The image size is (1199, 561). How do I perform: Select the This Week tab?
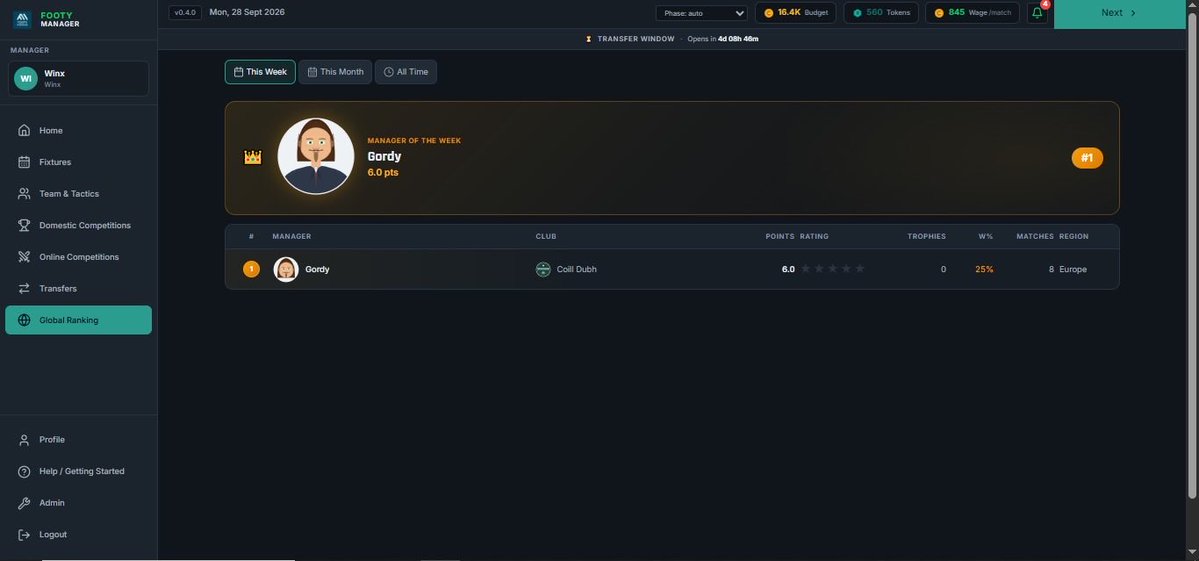tap(260, 72)
